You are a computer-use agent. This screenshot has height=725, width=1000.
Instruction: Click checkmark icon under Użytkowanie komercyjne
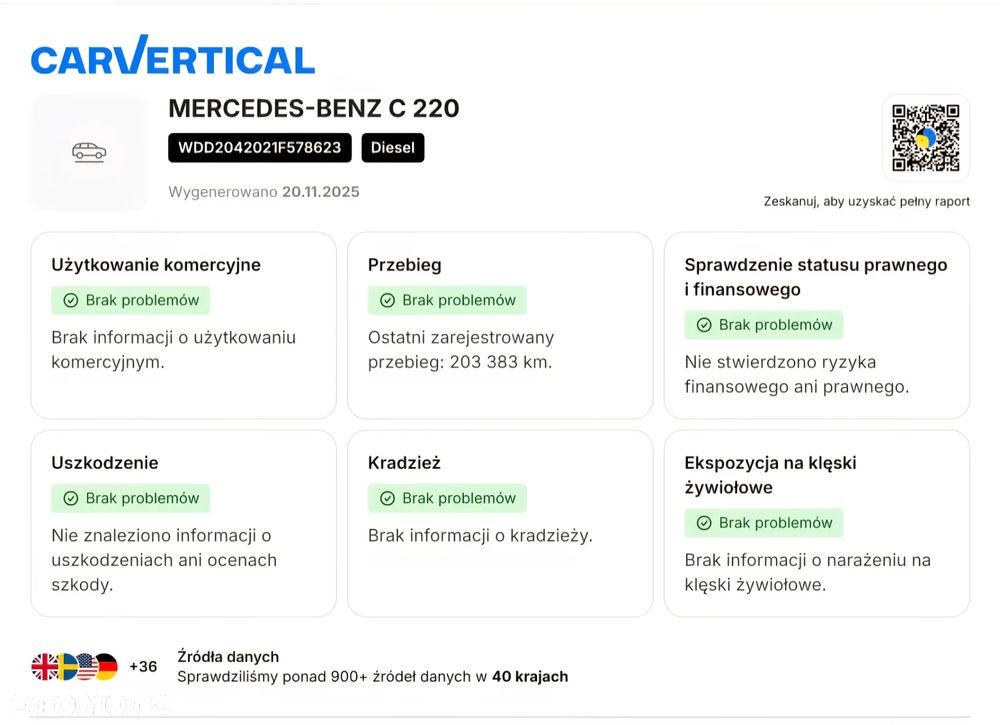pos(71,300)
